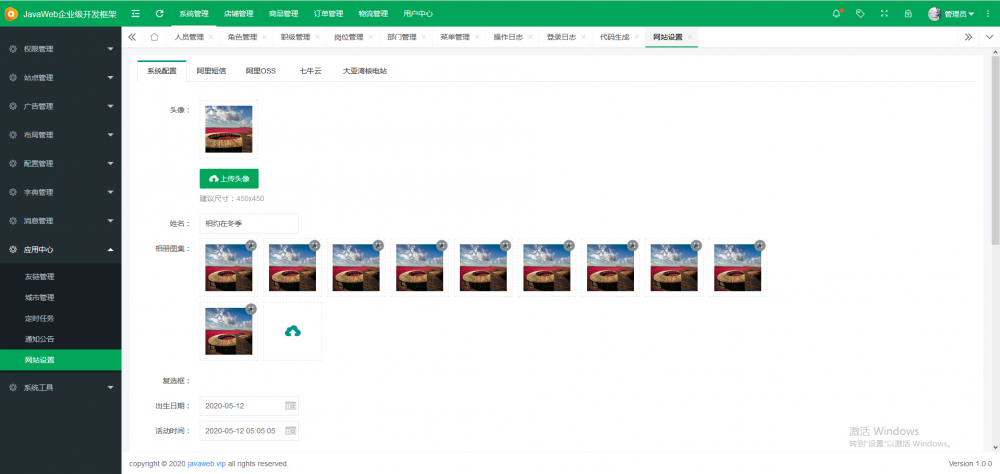
Task: Click the cloud upload icon in the album grid
Action: [292, 331]
